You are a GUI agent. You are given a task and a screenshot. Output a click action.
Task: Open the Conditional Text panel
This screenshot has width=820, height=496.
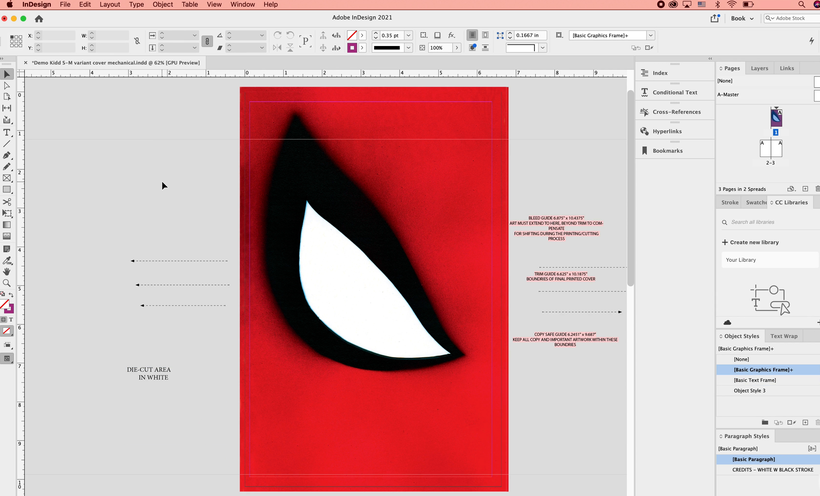coord(675,92)
